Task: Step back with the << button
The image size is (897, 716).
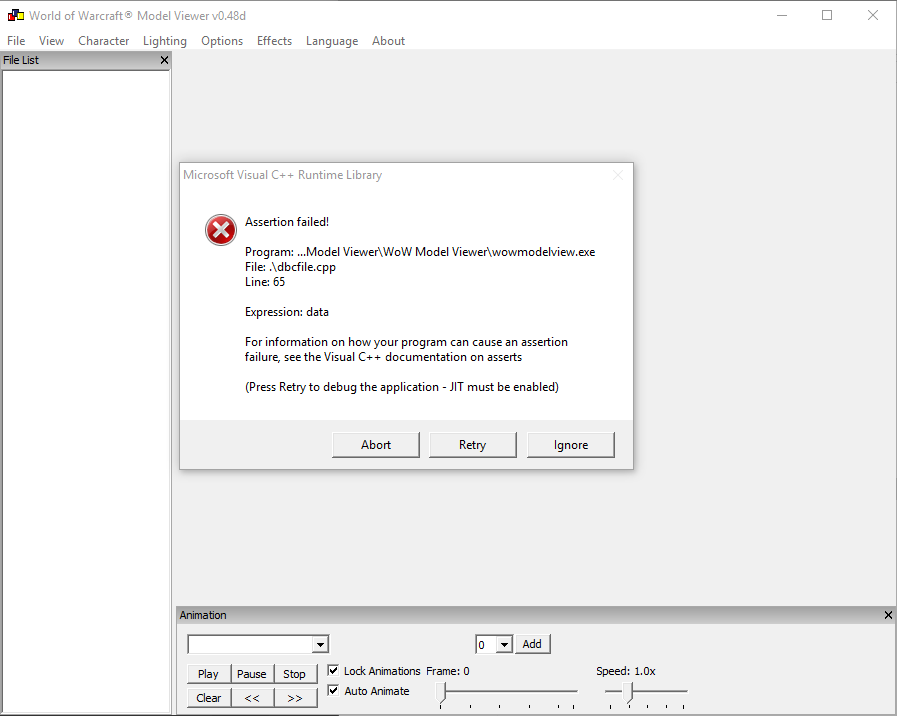Action: (x=252, y=698)
